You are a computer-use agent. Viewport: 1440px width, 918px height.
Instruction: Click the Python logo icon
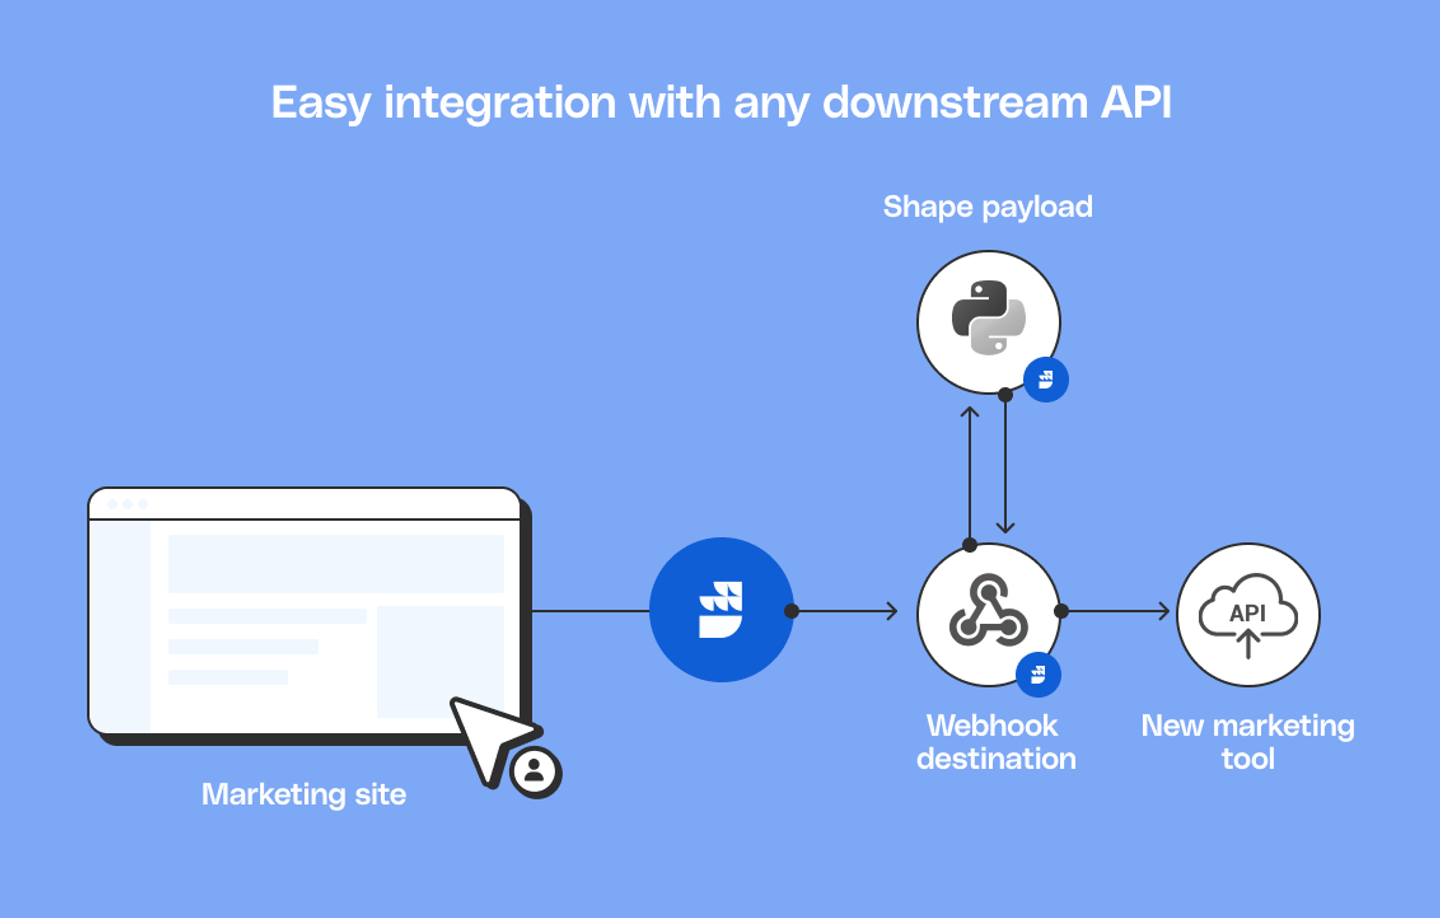(x=989, y=318)
